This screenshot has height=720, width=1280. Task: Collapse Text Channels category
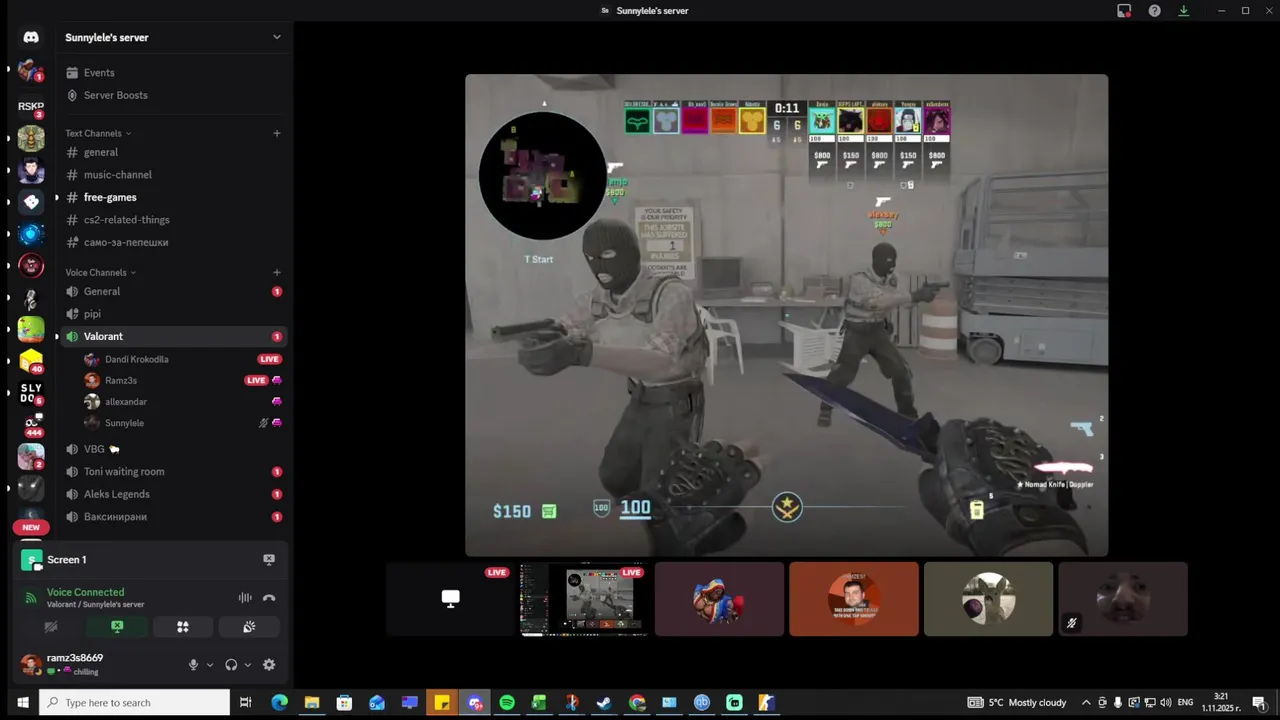[x=98, y=133]
